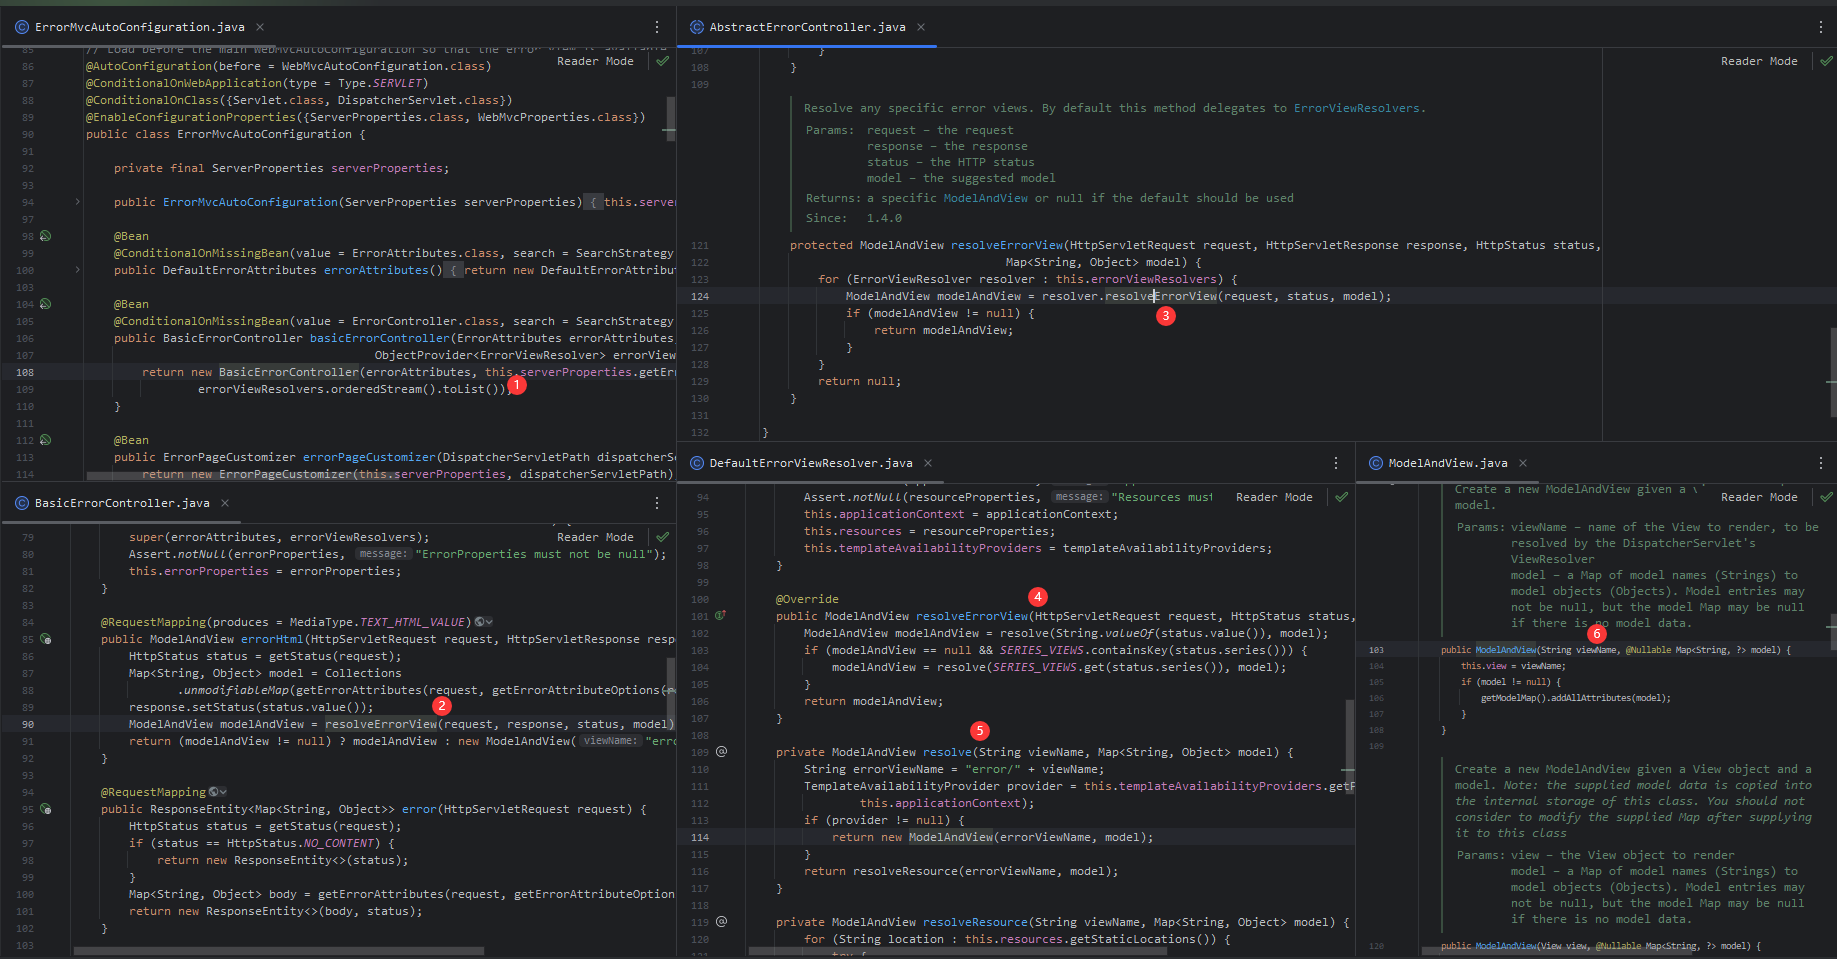This screenshot has height=959, width=1837.
Task: Toggle Reader Mode in ModelAndView editor
Action: click(1759, 497)
